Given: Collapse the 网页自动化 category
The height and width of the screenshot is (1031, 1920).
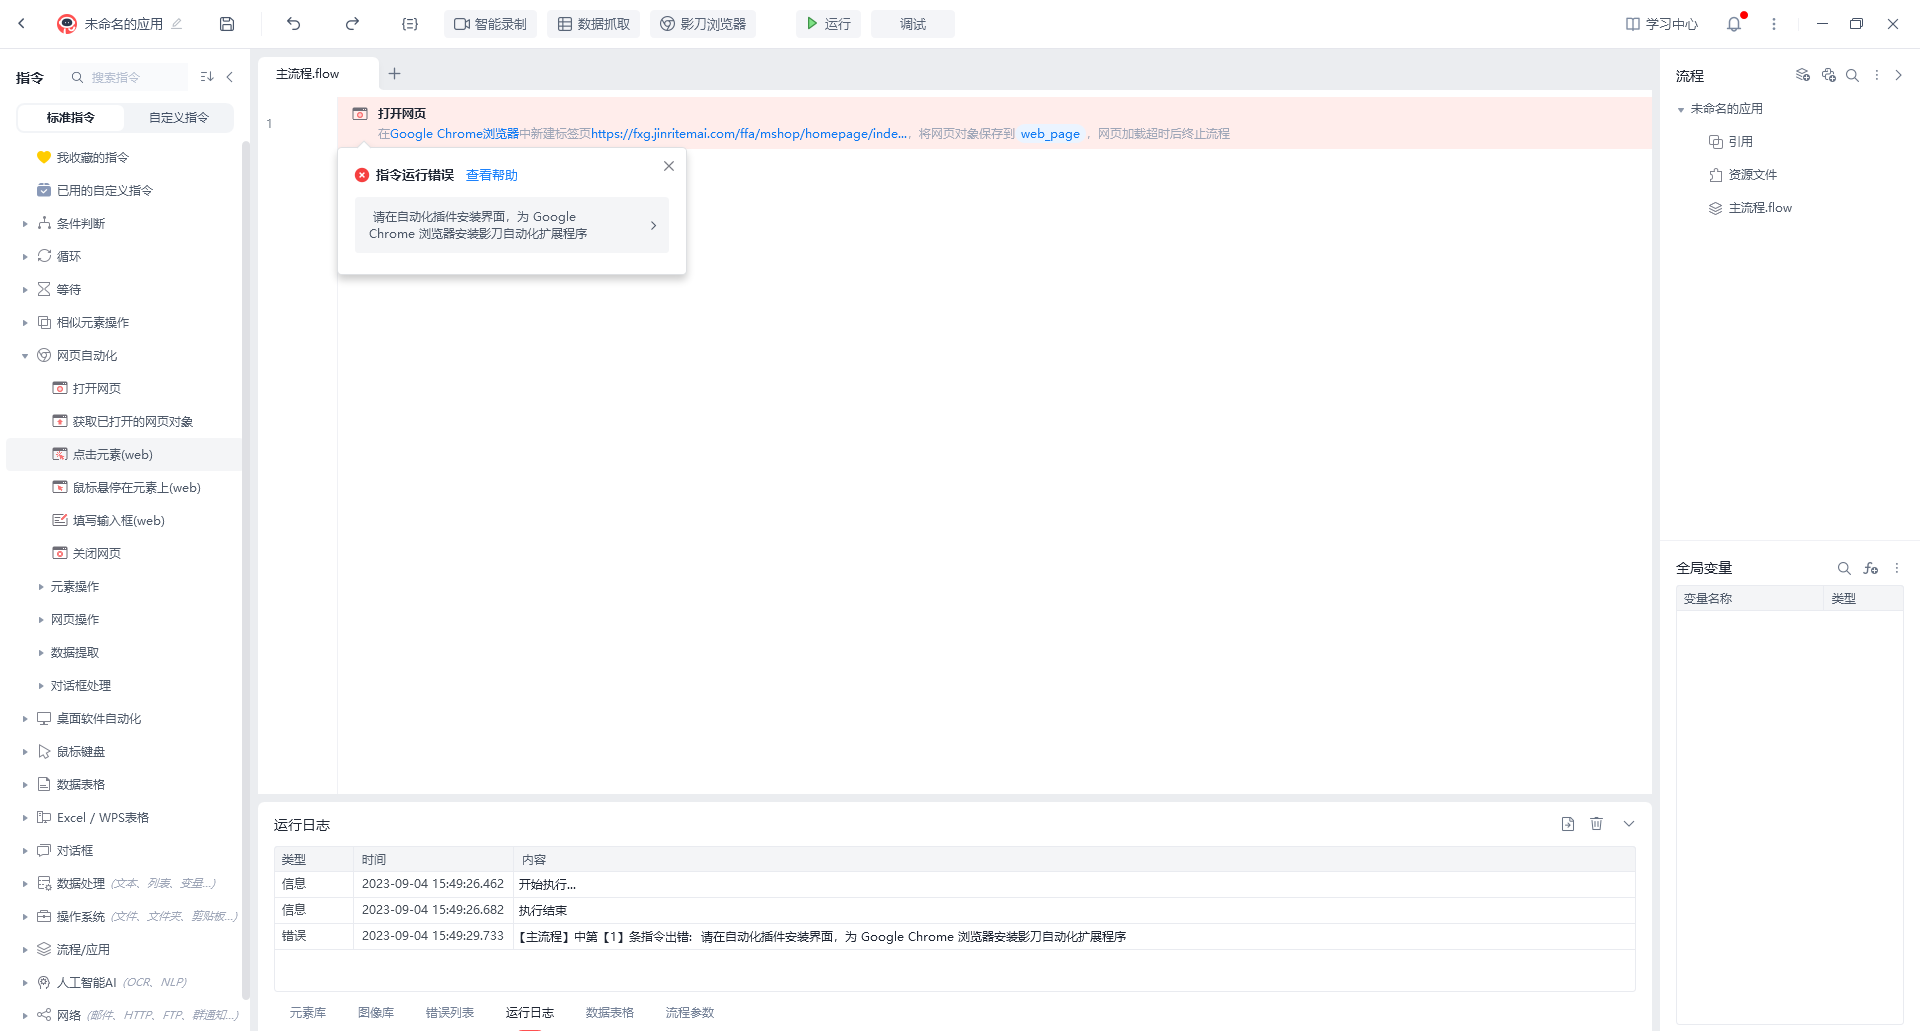Looking at the screenshot, I should tap(25, 356).
